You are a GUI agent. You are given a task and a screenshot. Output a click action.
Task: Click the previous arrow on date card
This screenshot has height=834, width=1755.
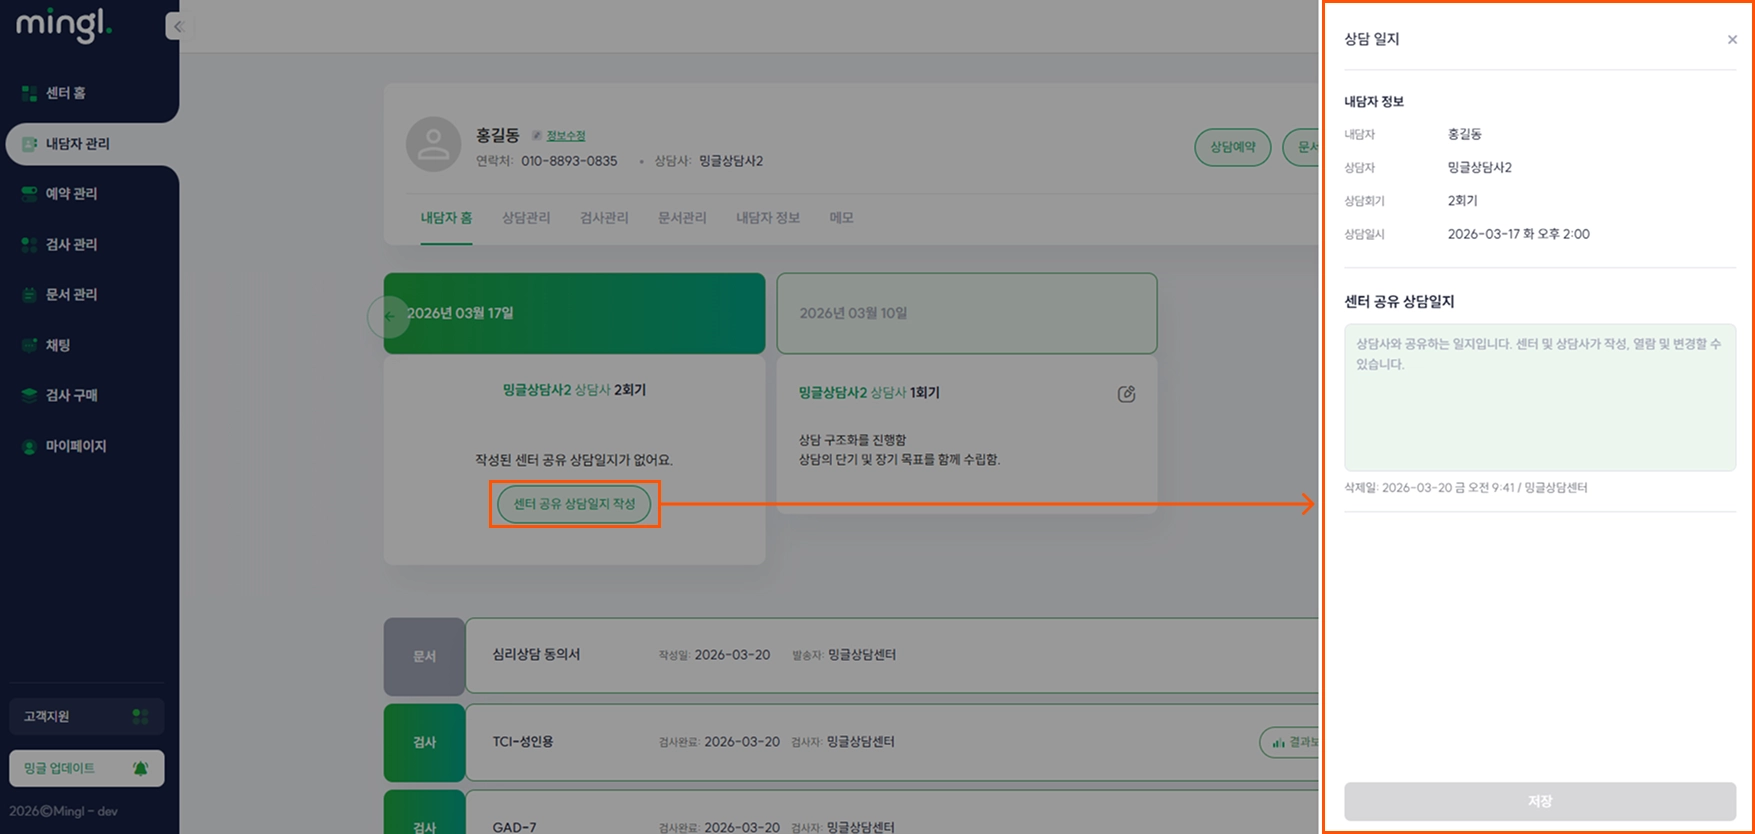coord(389,317)
